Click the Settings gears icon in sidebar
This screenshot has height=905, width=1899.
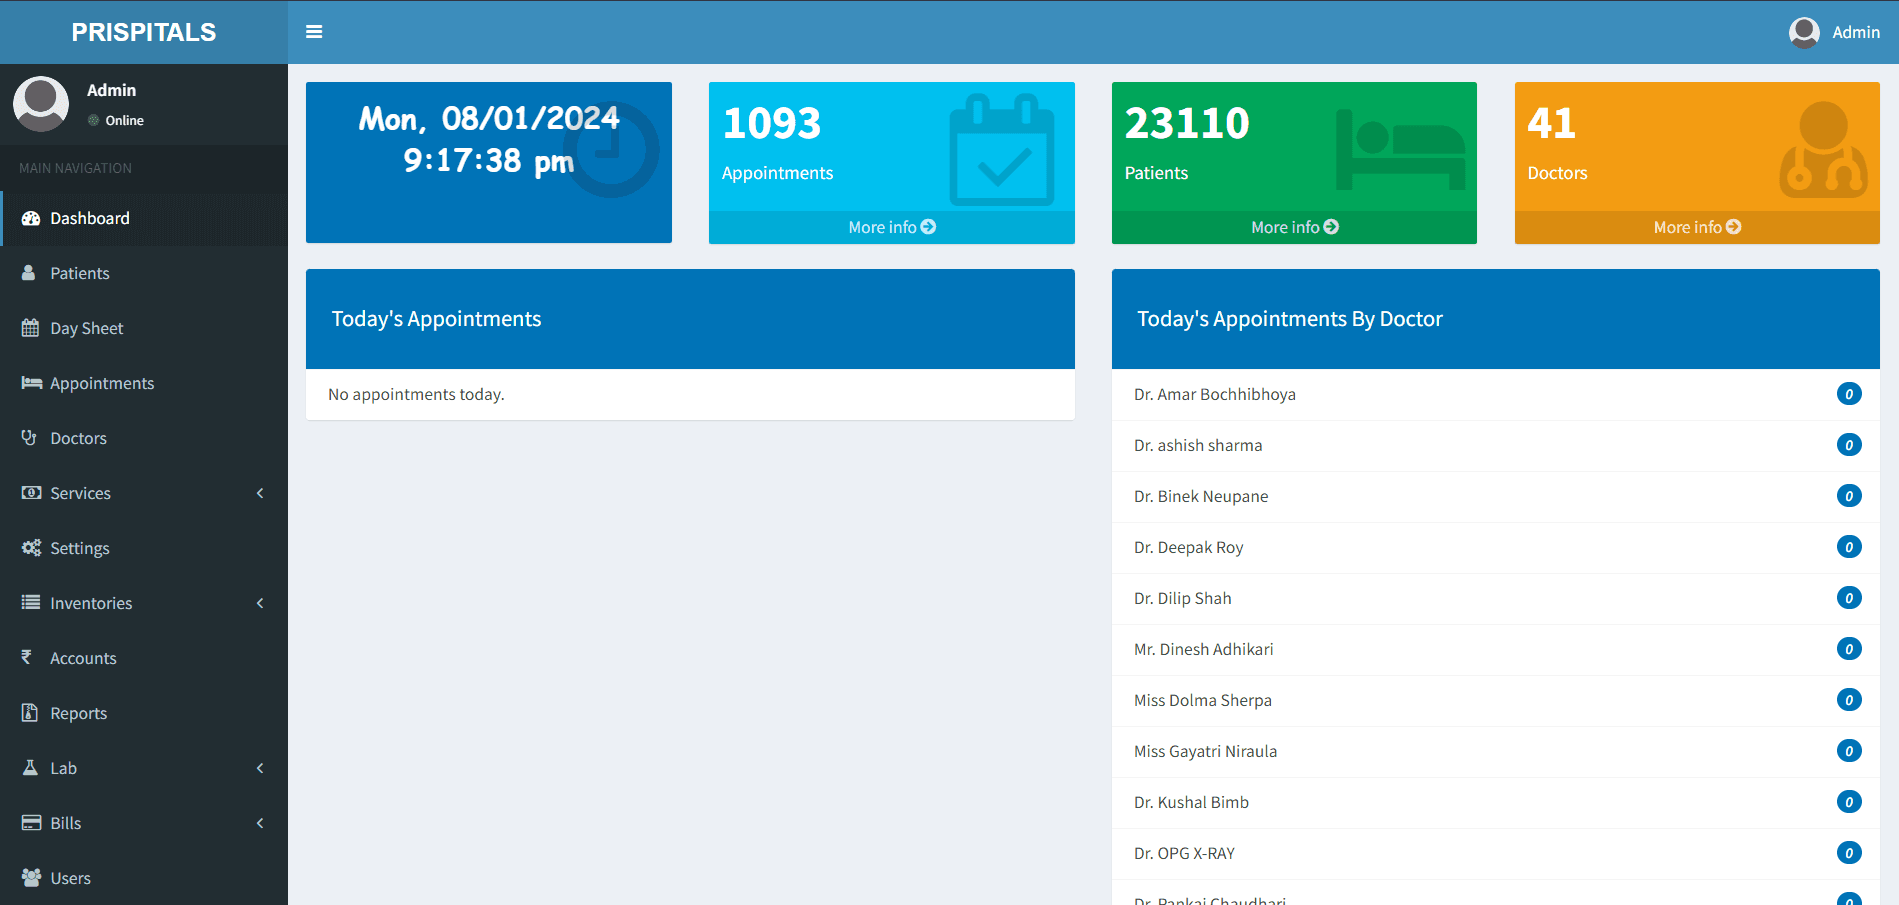32,548
